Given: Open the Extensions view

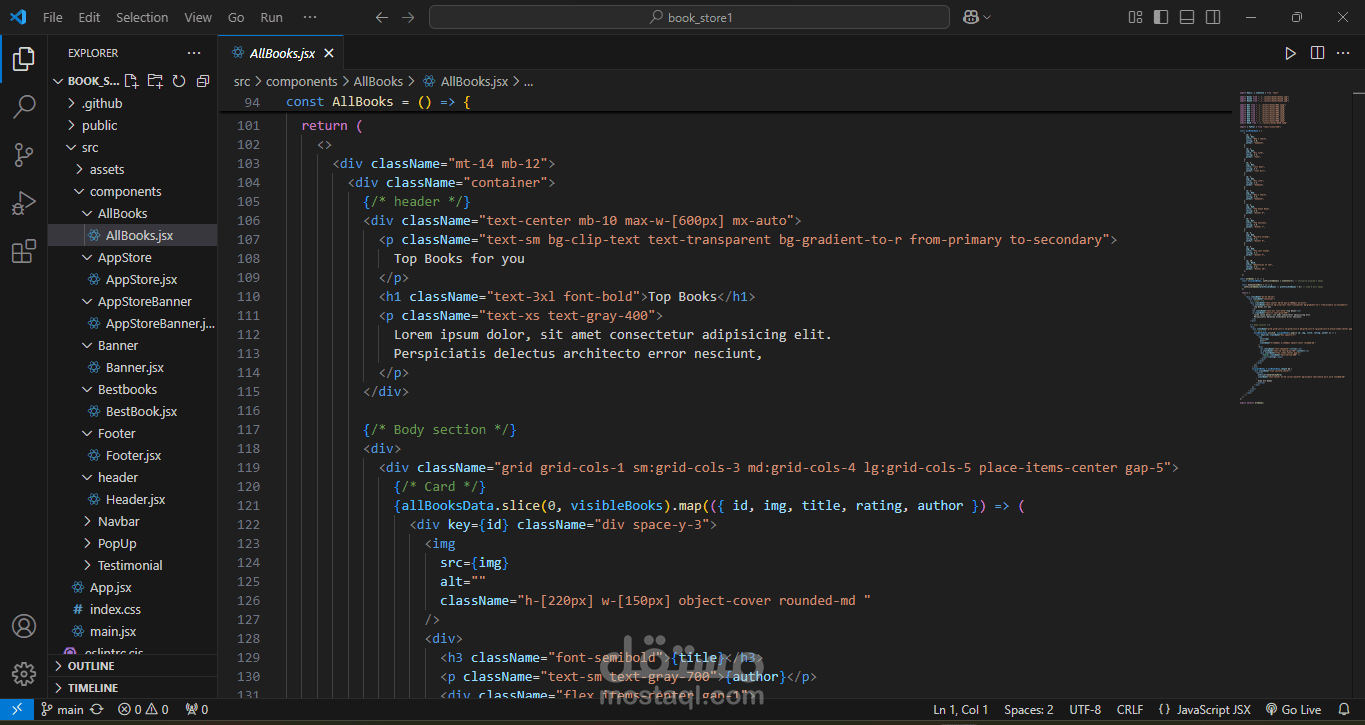Looking at the screenshot, I should 24,252.
